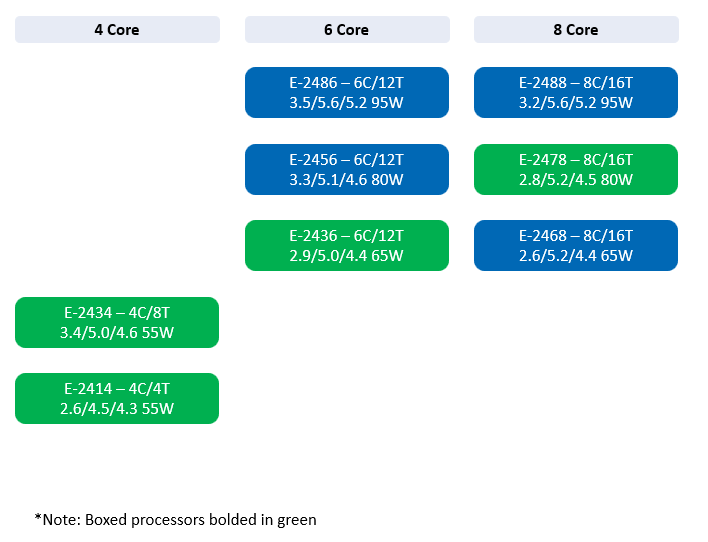Select the E-2414 4C/4T model name
The height and width of the screenshot is (542, 708).
click(x=117, y=389)
